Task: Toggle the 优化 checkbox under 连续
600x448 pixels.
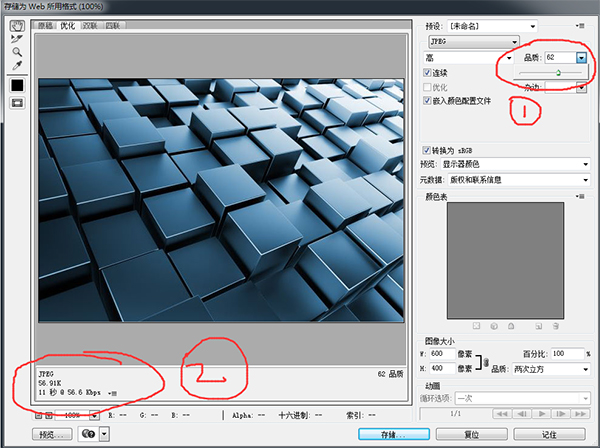Action: (427, 87)
